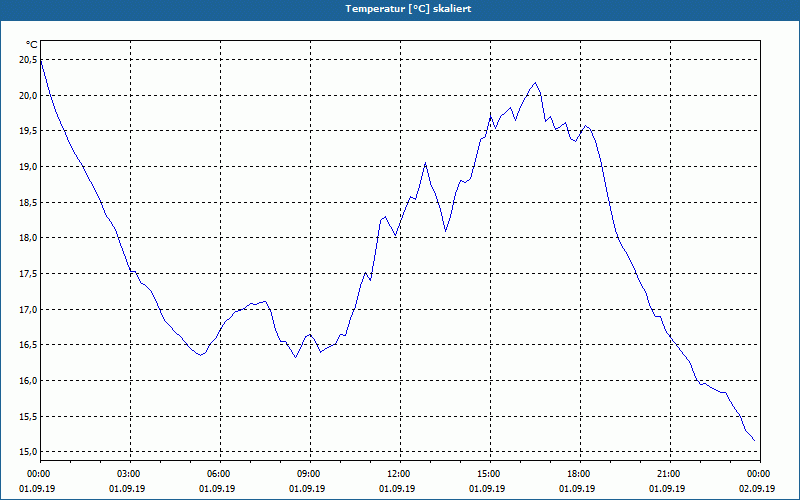Click the 03:00 time axis label

tap(131, 474)
